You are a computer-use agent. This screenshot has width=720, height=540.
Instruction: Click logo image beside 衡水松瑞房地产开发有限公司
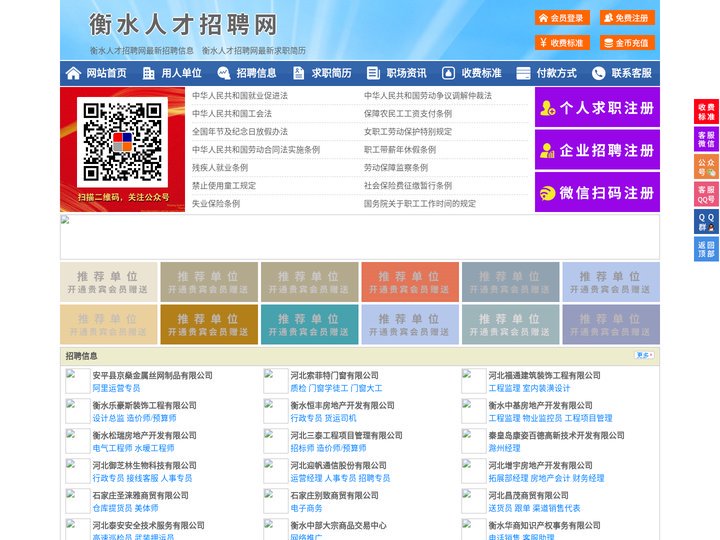click(x=77, y=441)
